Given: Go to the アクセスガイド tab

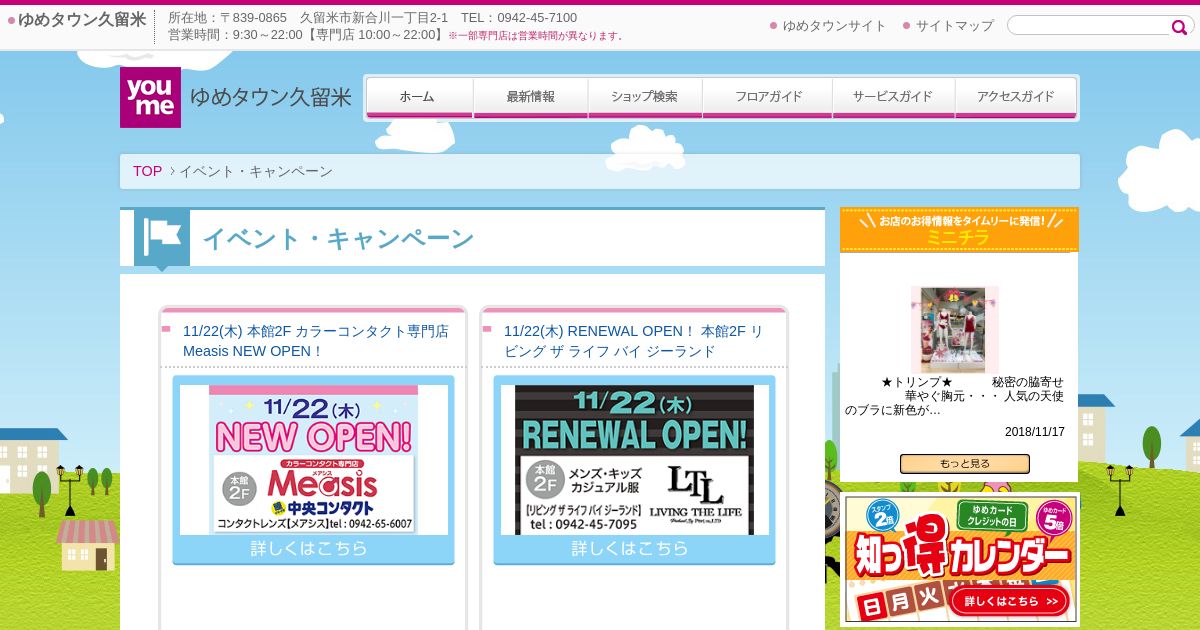Looking at the screenshot, I should [x=1016, y=98].
